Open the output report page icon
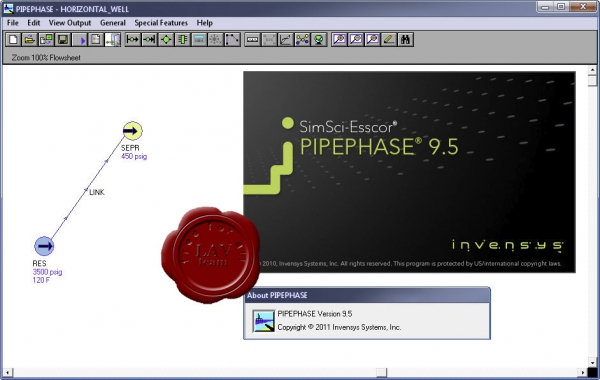The image size is (600, 380). coord(96,39)
